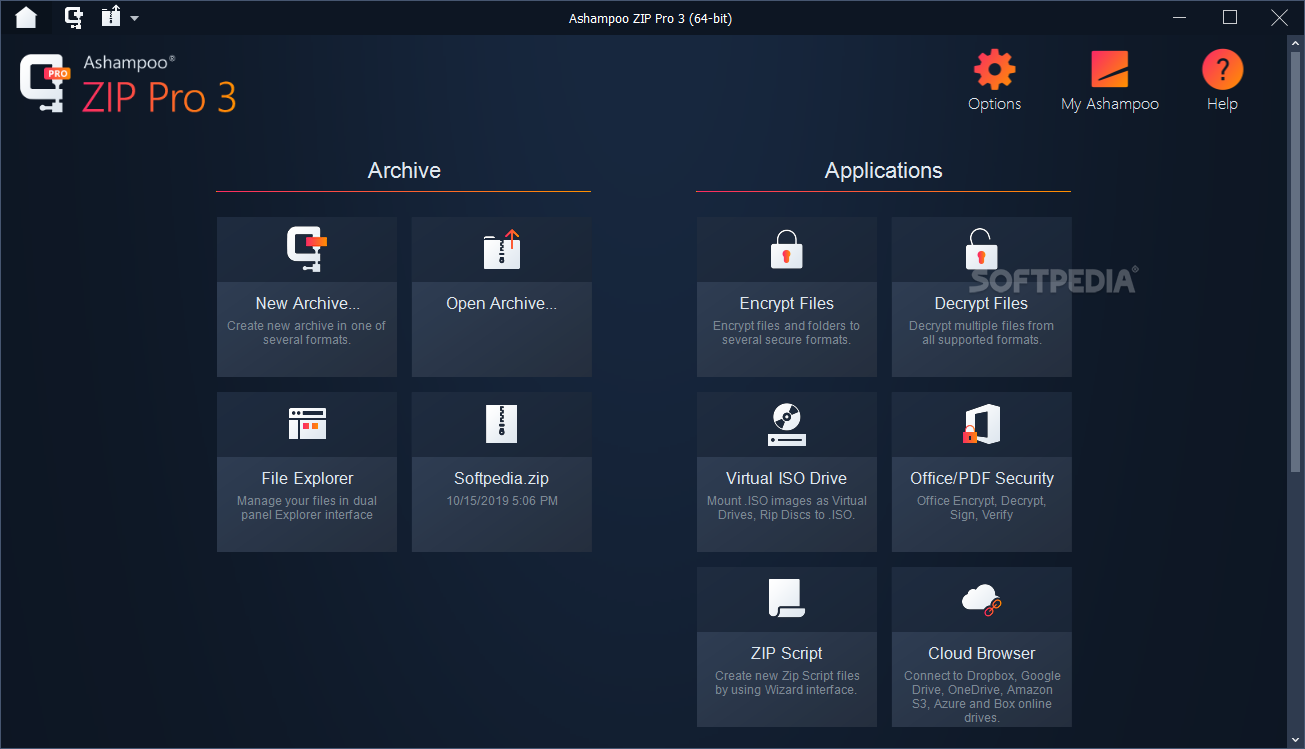Screen dimensions: 1305x749
Task: Click the Archive section heading
Action: click(404, 170)
